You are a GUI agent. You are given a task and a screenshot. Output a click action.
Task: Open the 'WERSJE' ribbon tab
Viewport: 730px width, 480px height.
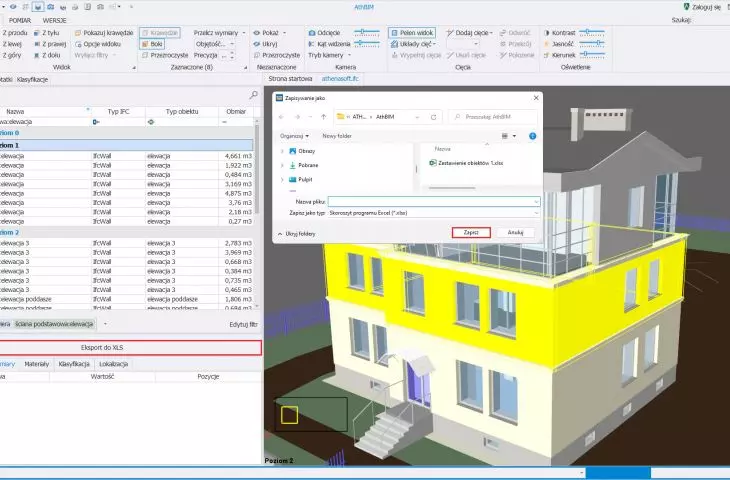tap(54, 20)
